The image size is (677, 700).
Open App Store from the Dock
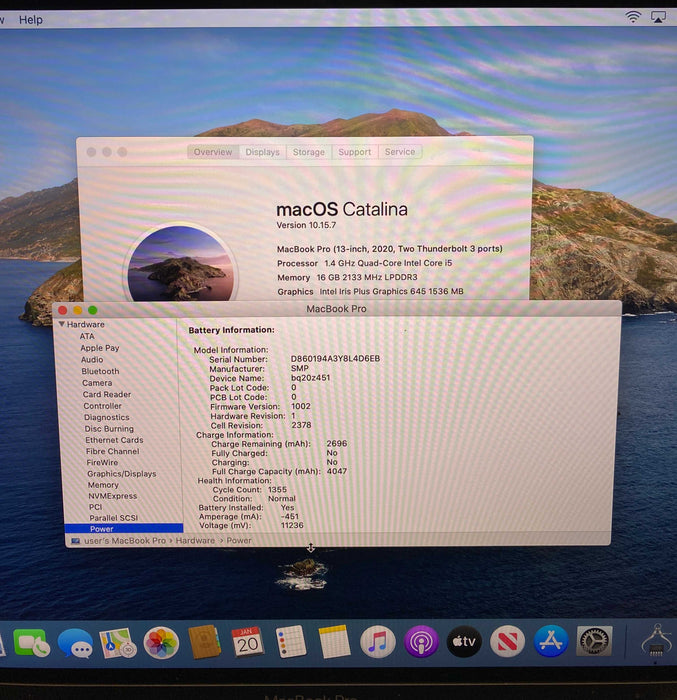click(551, 641)
